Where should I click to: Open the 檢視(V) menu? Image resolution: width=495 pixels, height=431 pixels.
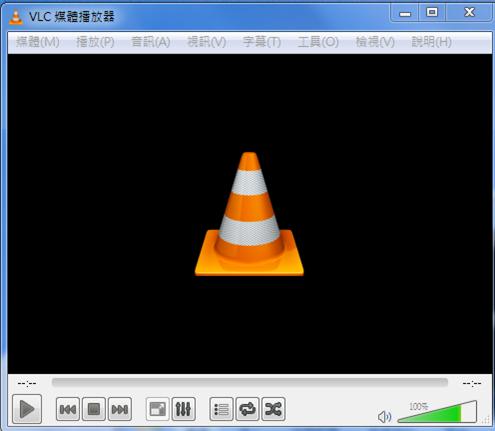pos(375,42)
